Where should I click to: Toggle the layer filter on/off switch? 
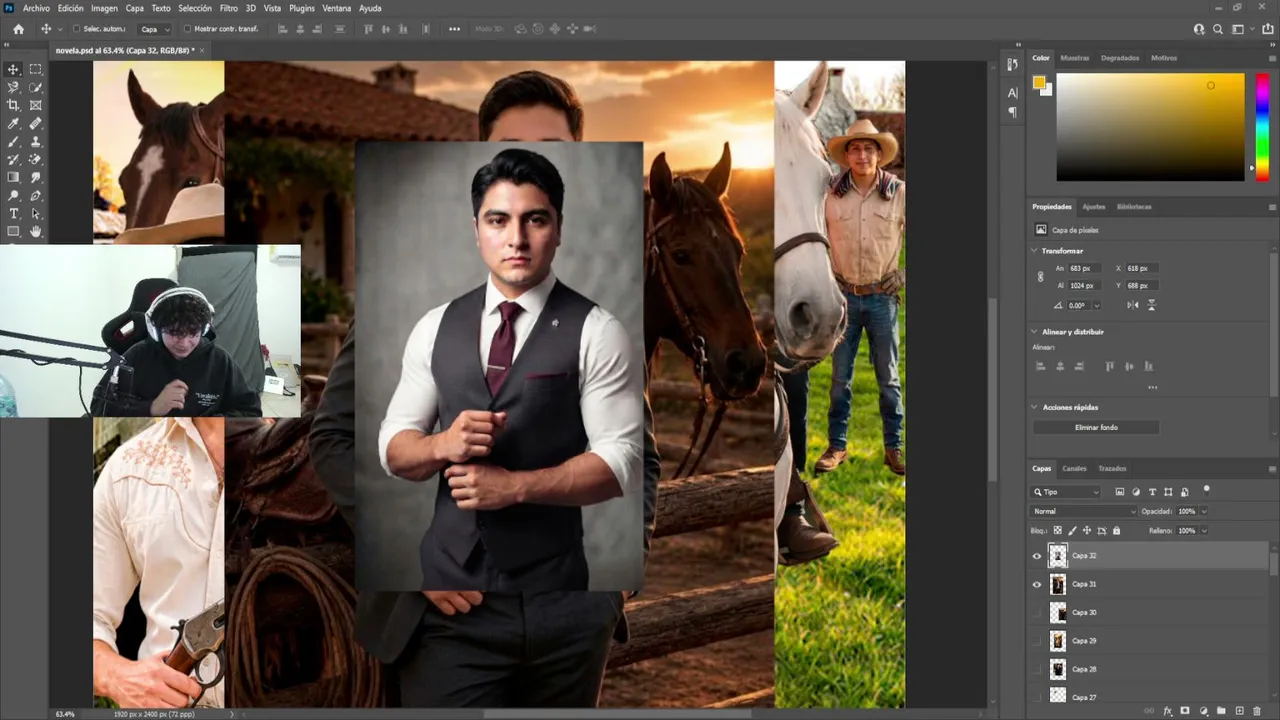1207,490
